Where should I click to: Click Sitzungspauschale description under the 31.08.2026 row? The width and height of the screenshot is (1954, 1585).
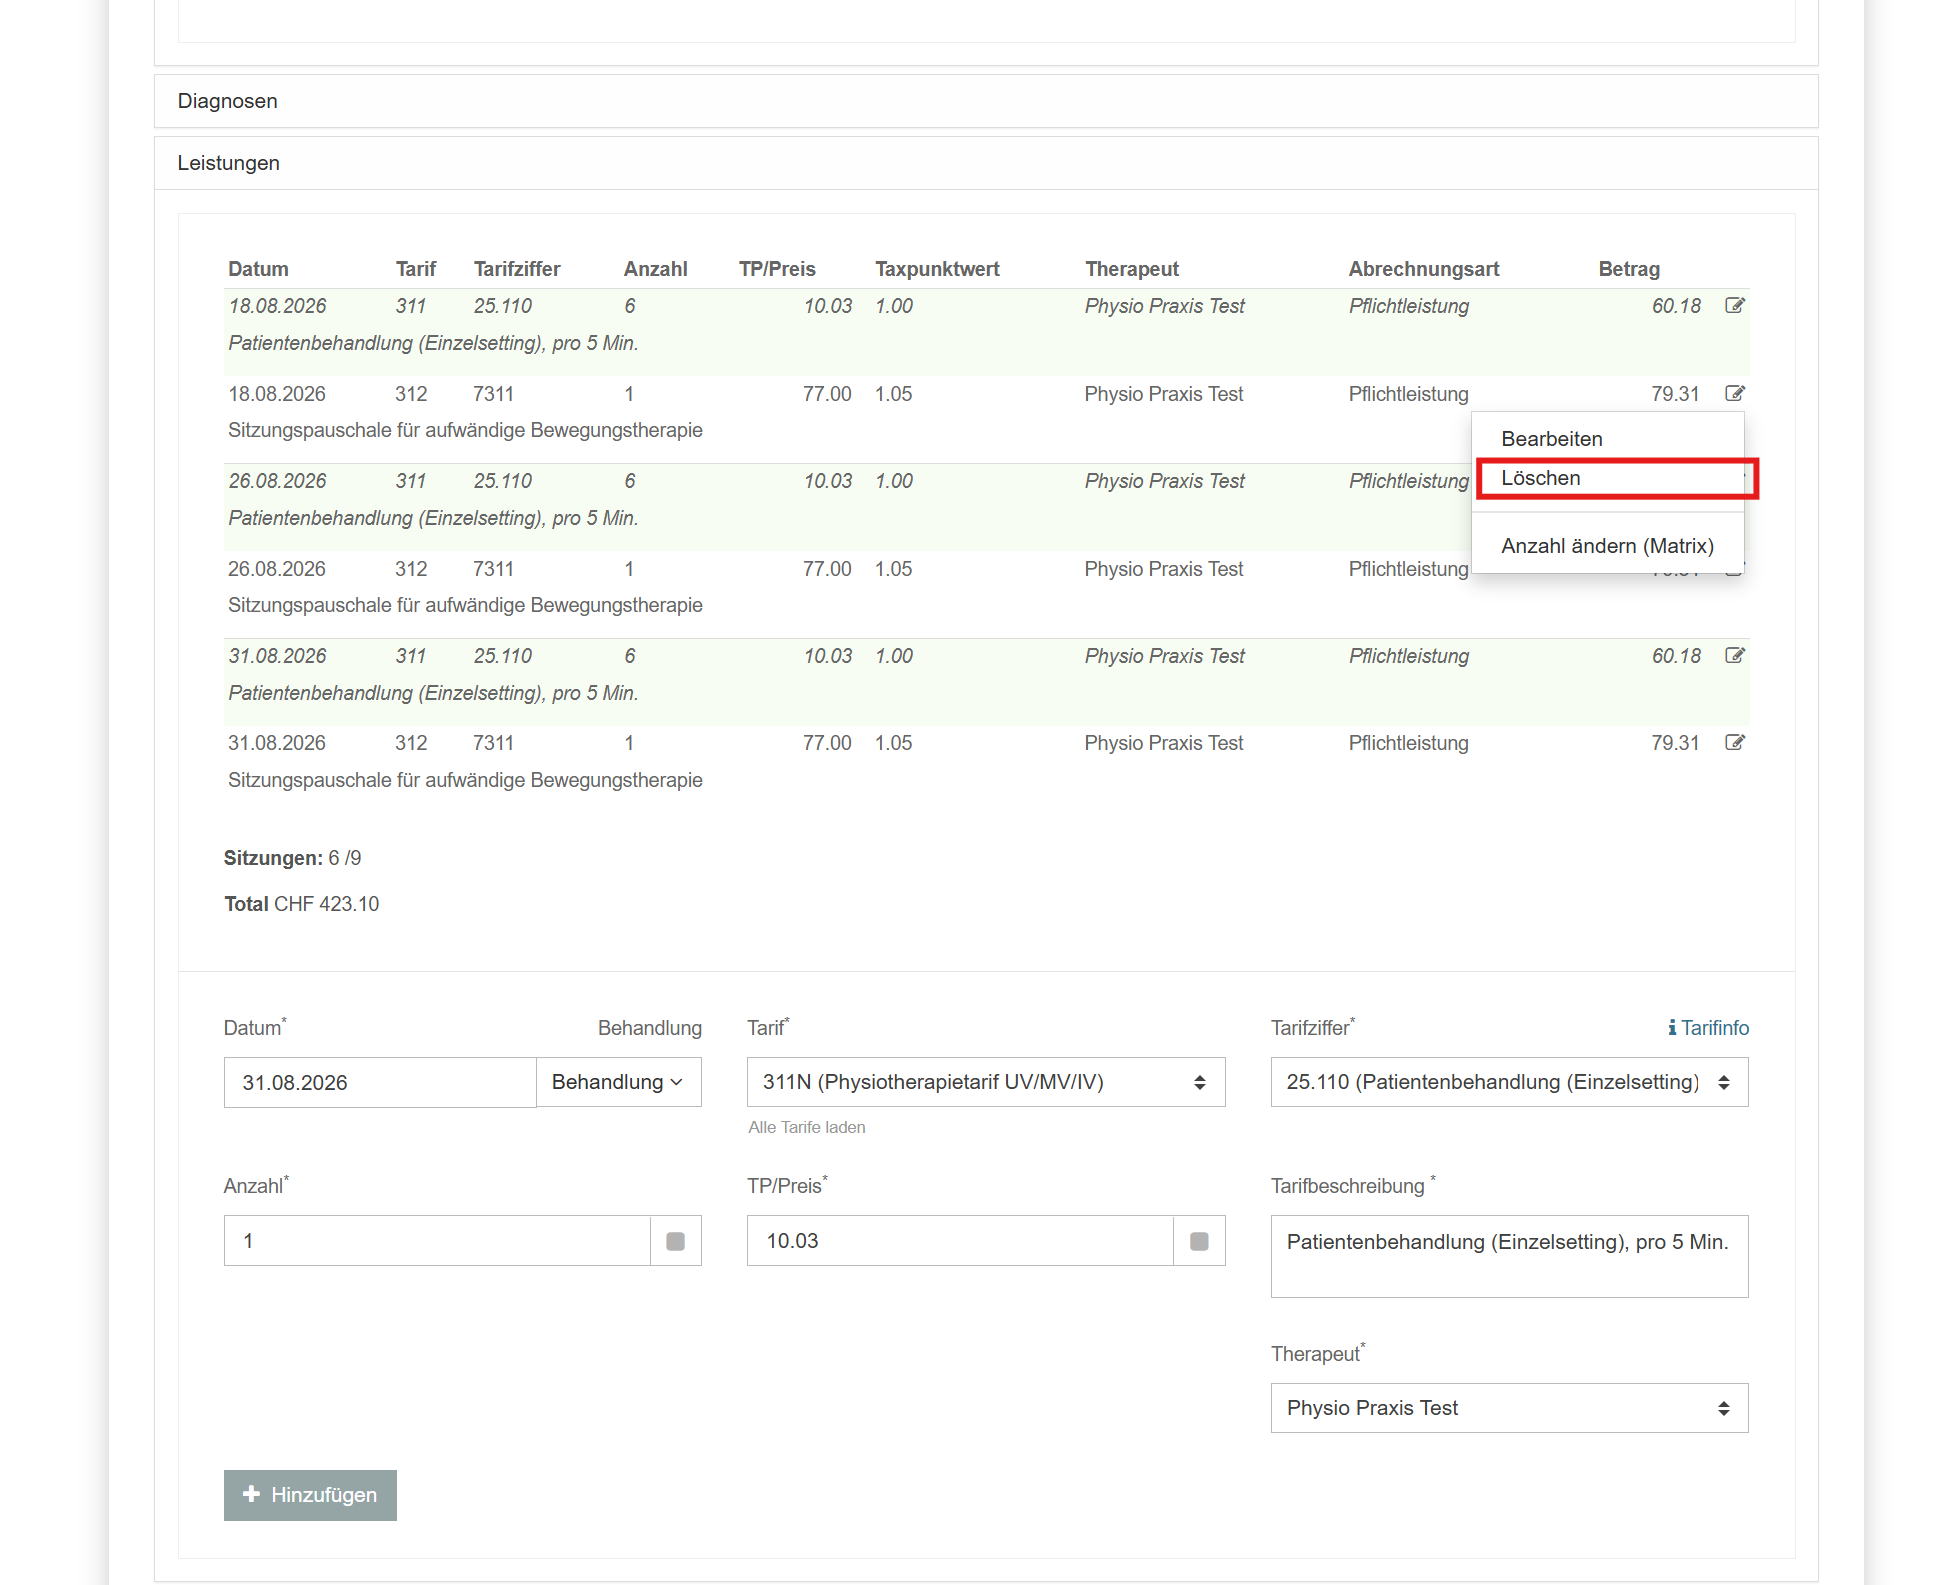(x=465, y=780)
